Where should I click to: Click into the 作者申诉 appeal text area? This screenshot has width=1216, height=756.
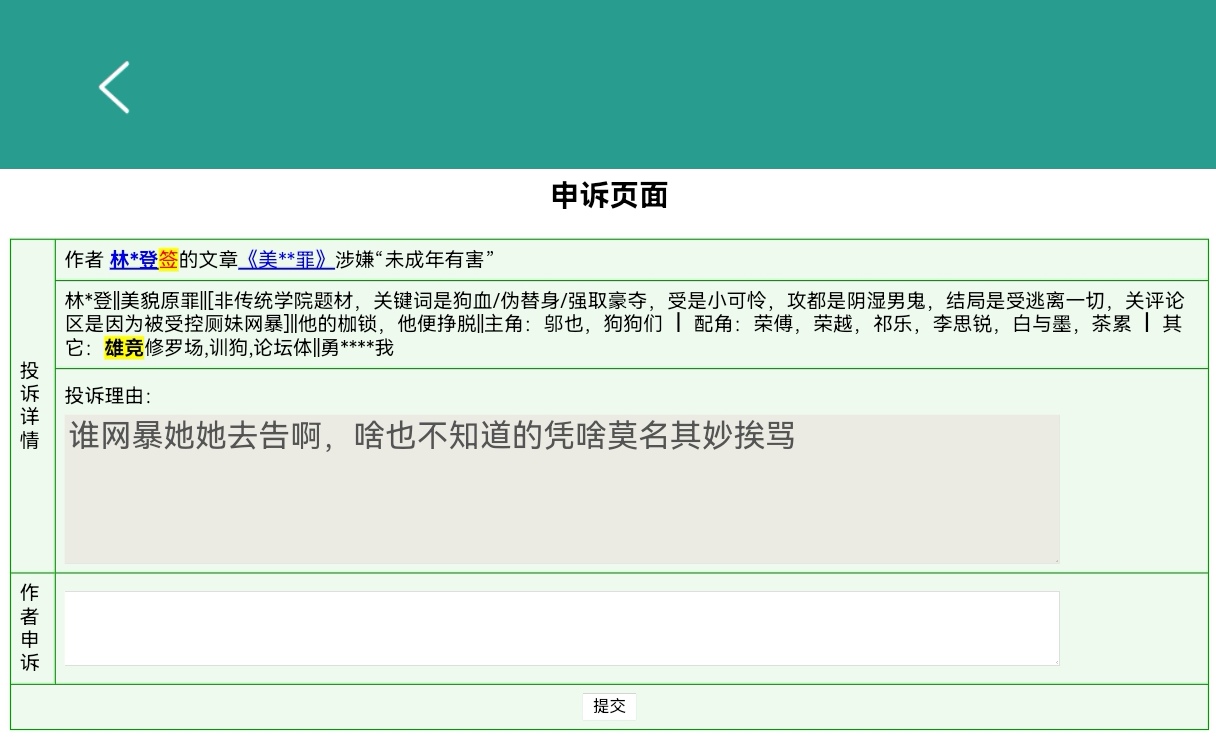click(x=561, y=628)
